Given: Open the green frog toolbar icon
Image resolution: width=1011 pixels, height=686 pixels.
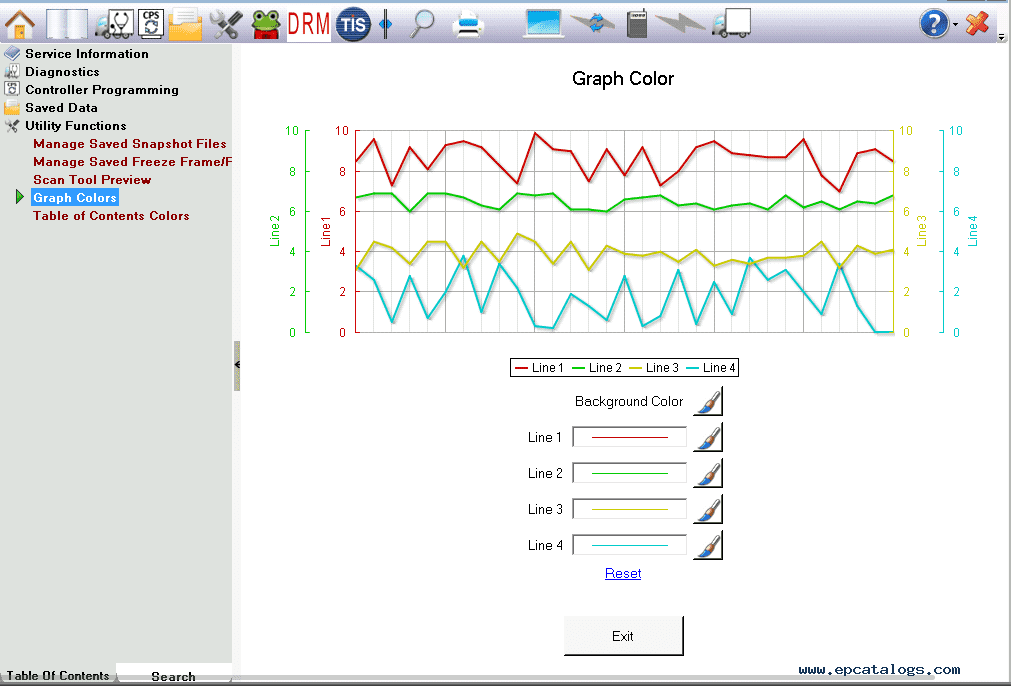Looking at the screenshot, I should point(266,24).
